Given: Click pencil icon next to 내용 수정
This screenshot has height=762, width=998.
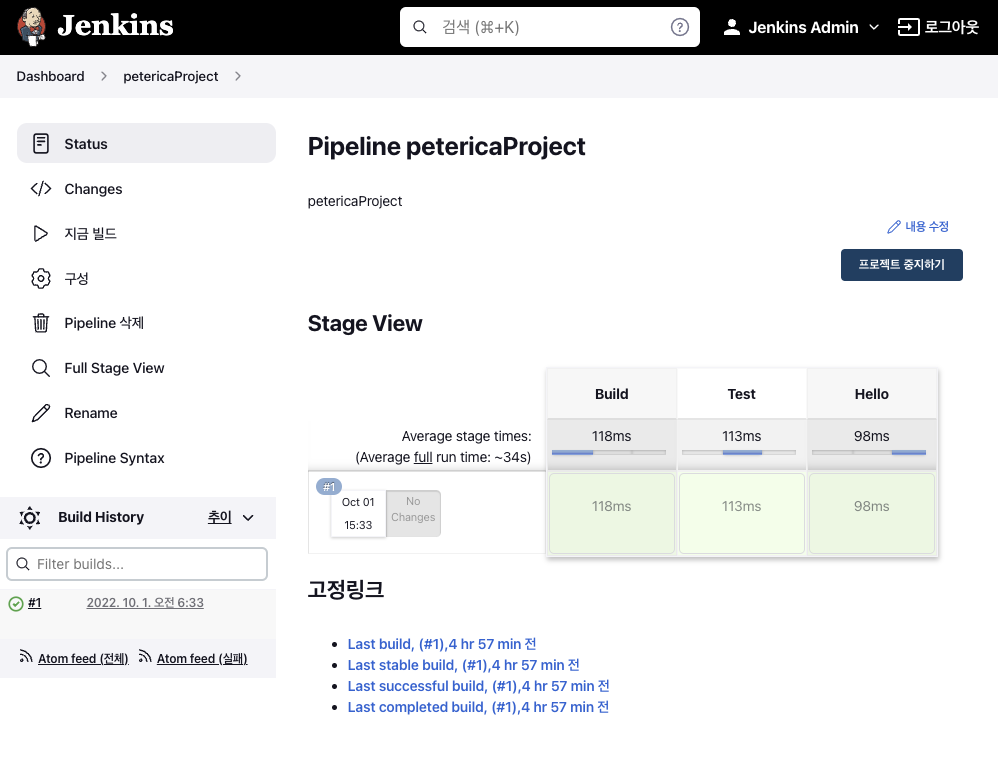Looking at the screenshot, I should coord(894,227).
